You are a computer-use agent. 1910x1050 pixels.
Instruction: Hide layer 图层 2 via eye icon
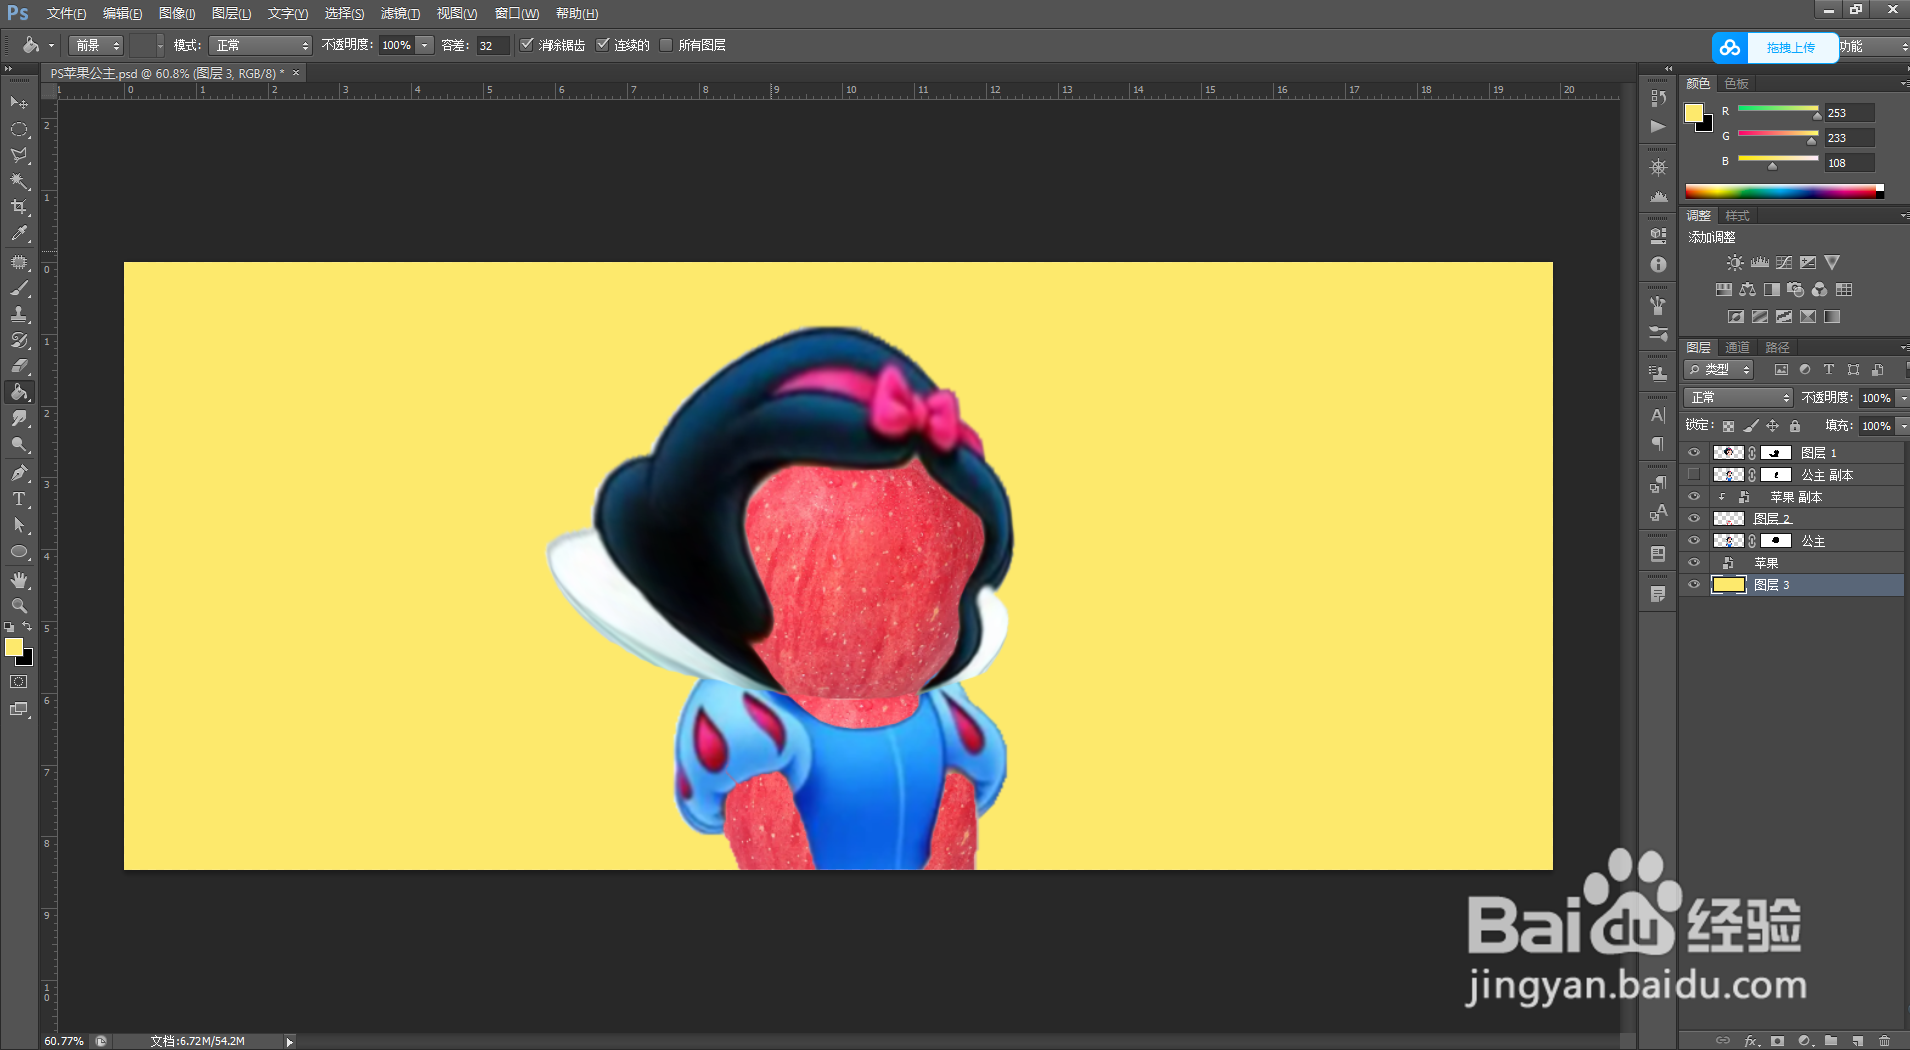[x=1694, y=519]
